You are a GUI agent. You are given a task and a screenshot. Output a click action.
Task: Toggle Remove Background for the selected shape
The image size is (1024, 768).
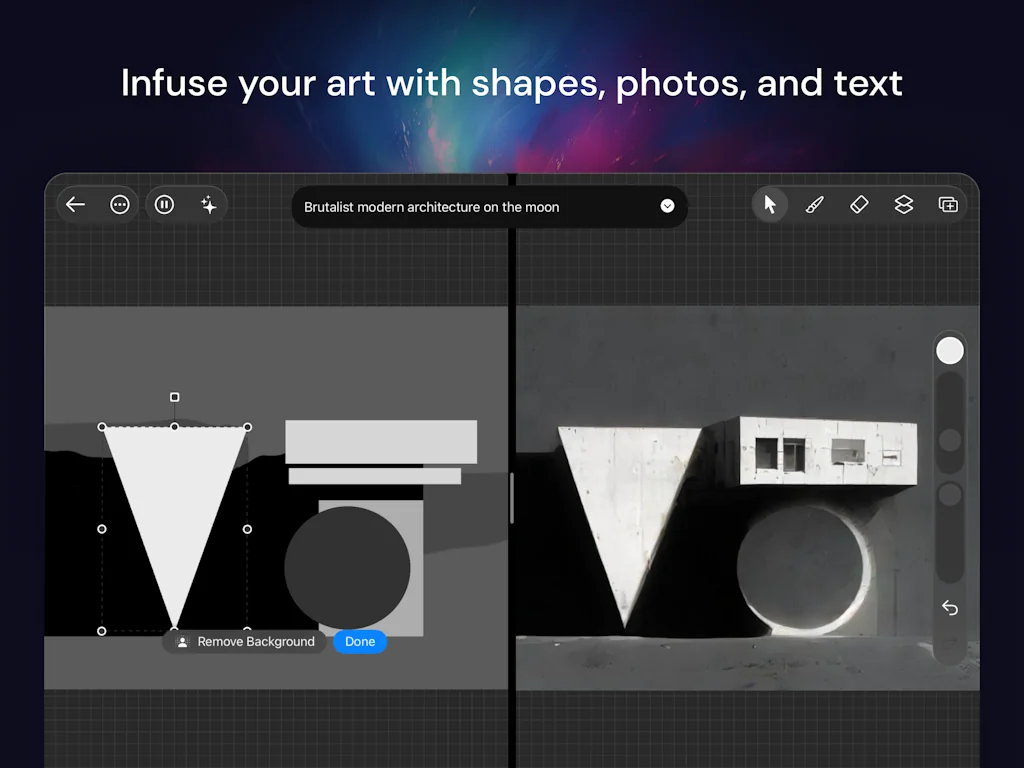pyautogui.click(x=244, y=641)
